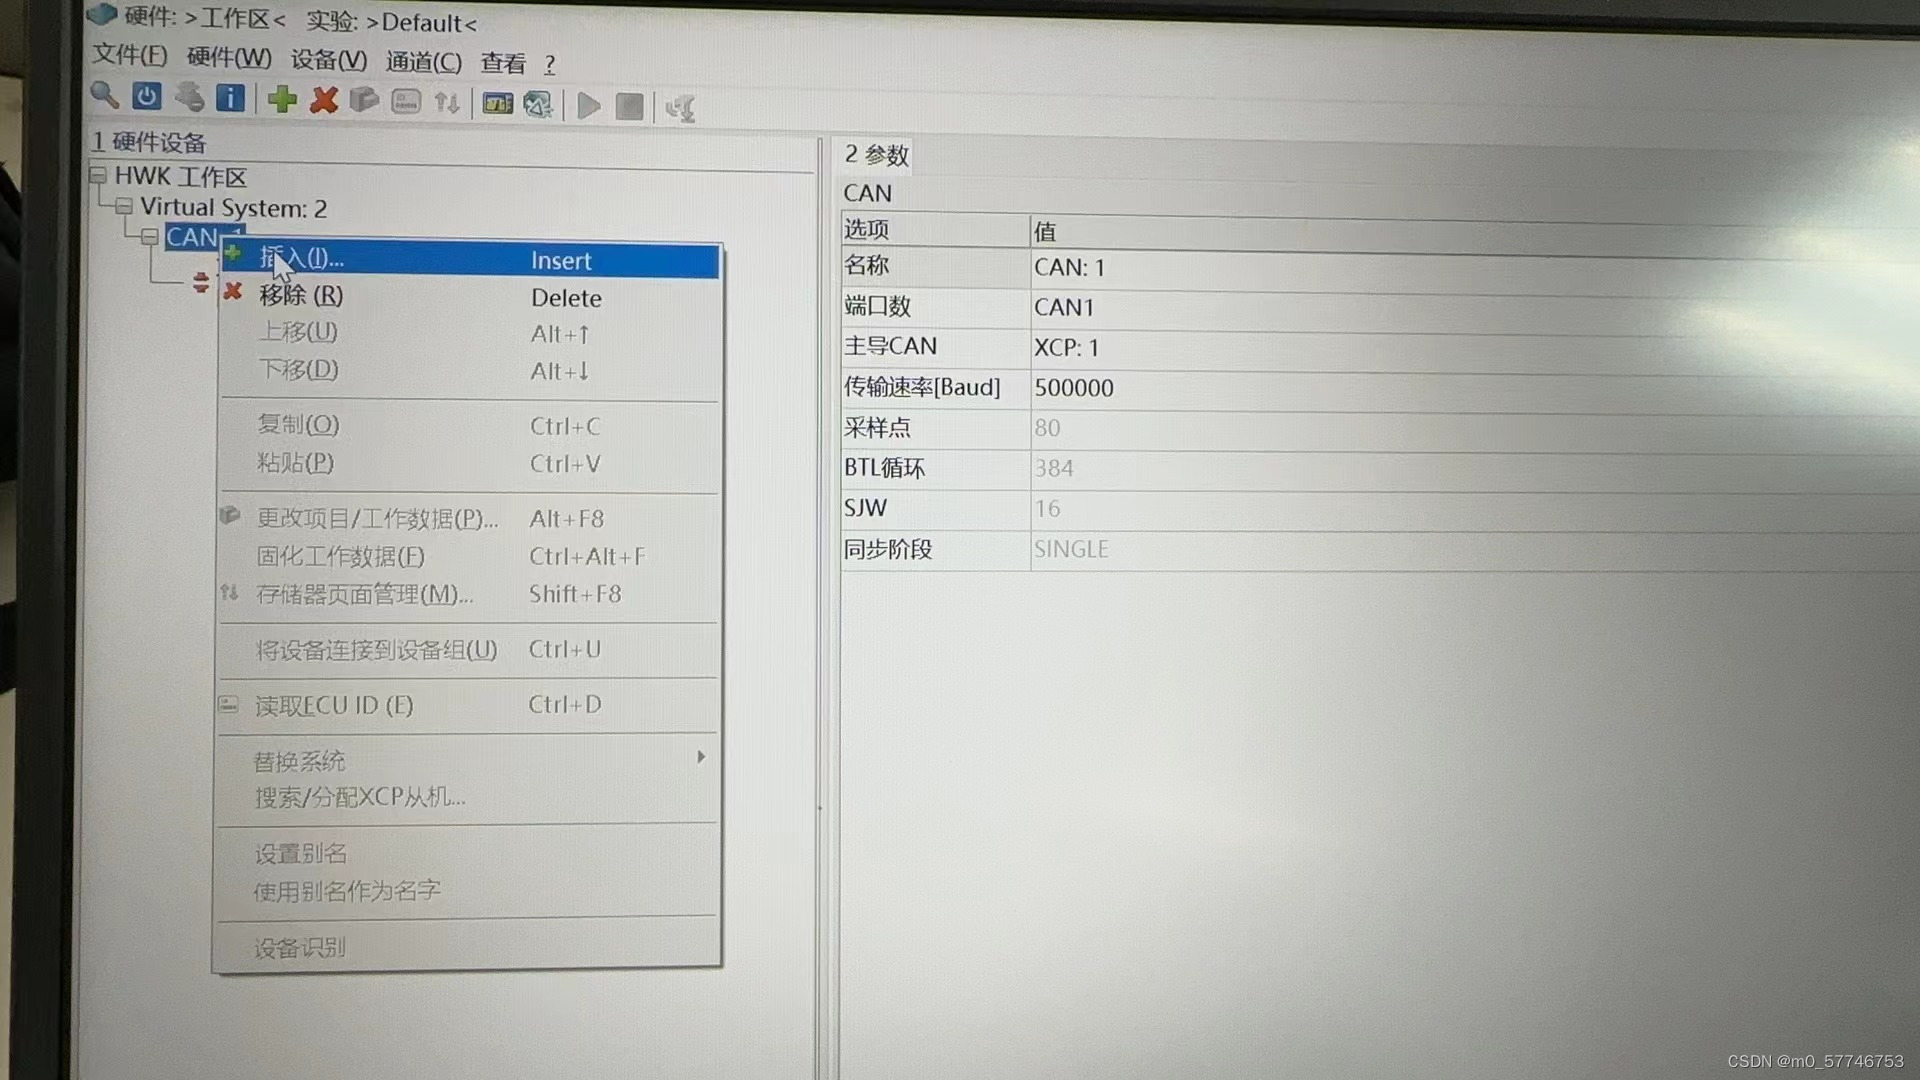Click the 传输速率[Baud] value 500000
The height and width of the screenshot is (1080, 1920).
(x=1074, y=388)
